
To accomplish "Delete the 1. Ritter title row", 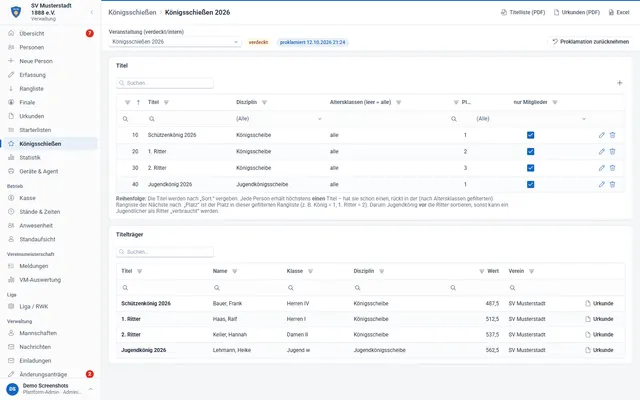I will [x=612, y=151].
